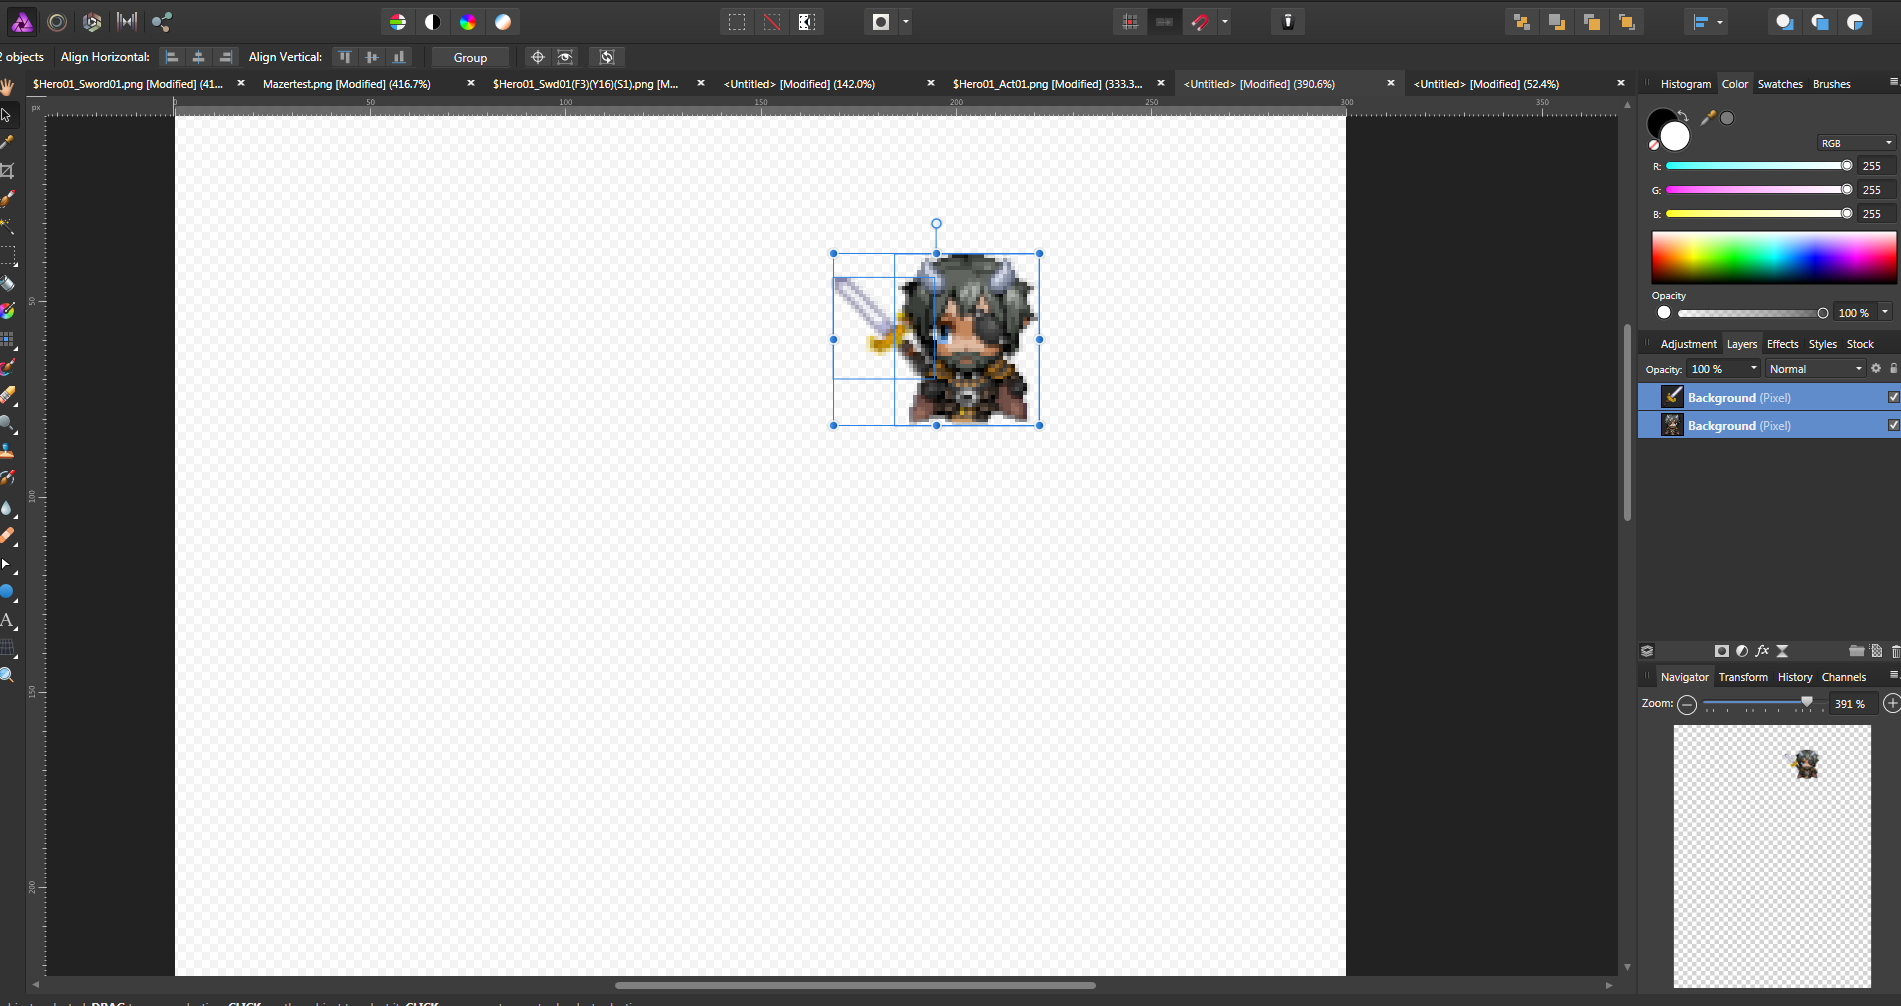
Task: Open the Mazertest.png document tab
Action: [x=347, y=84]
